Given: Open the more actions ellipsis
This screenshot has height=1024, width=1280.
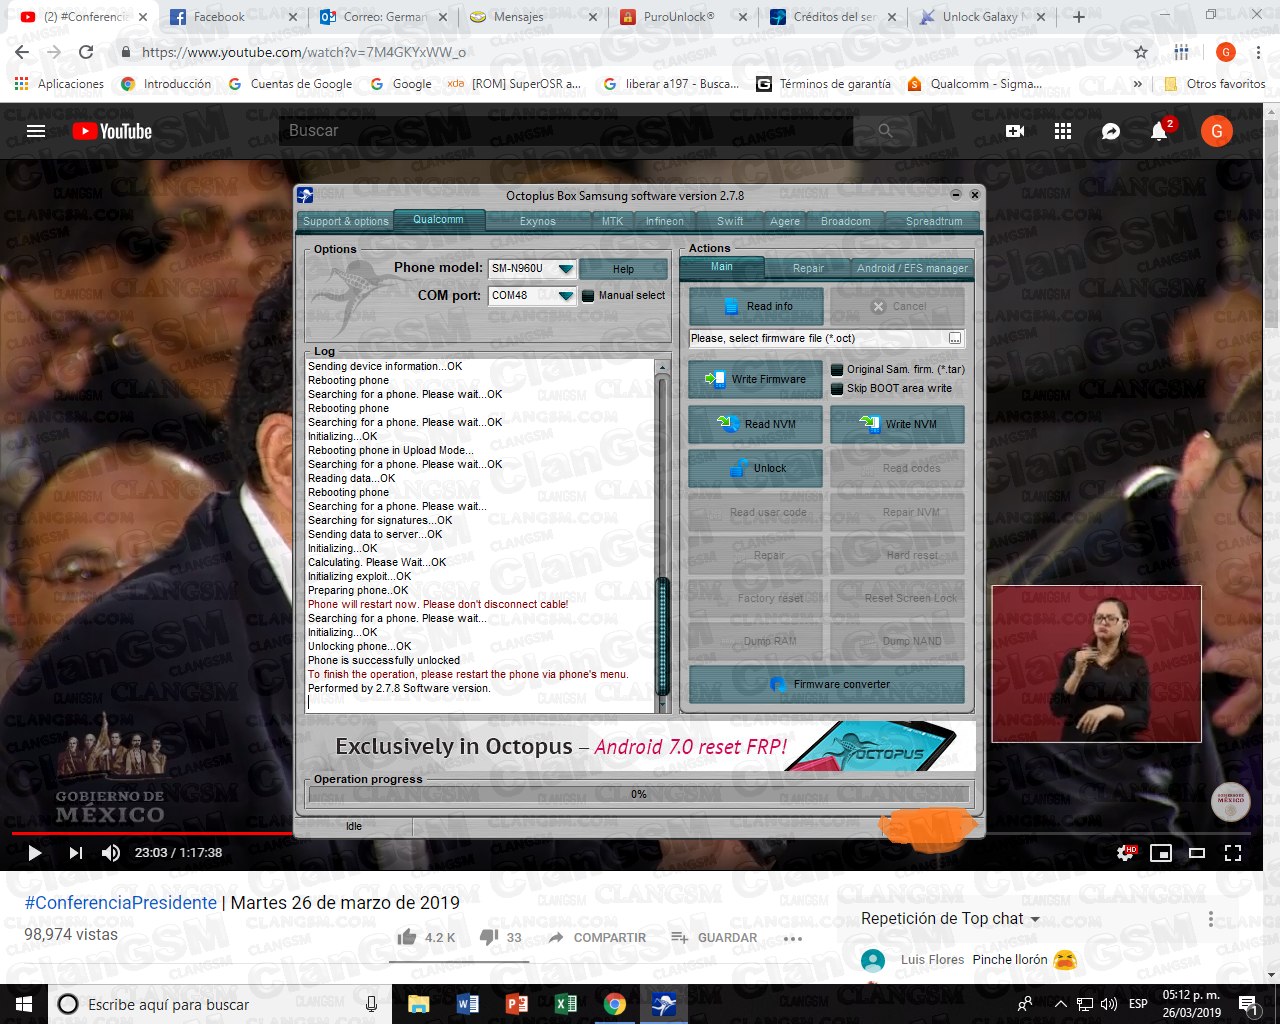Looking at the screenshot, I should 793,938.
